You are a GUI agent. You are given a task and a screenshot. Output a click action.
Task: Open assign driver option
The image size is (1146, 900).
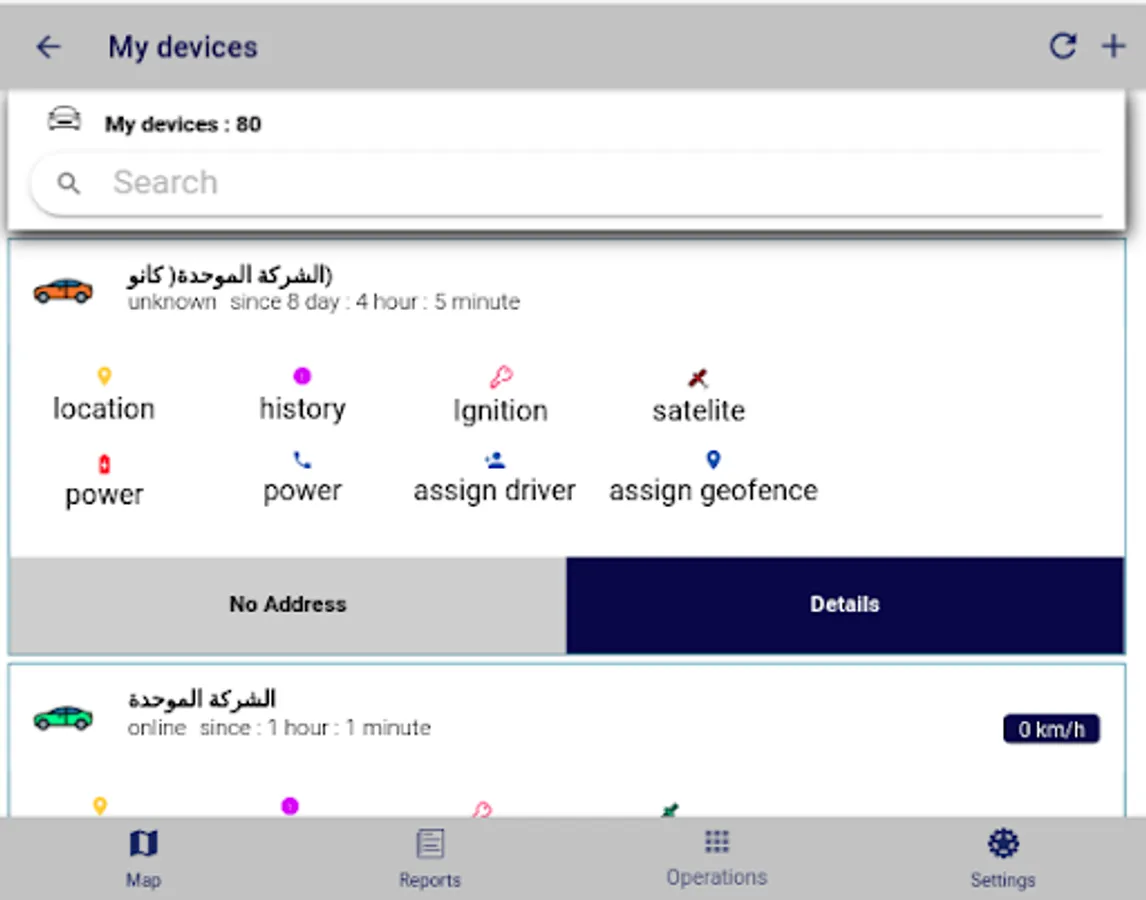tap(494, 477)
